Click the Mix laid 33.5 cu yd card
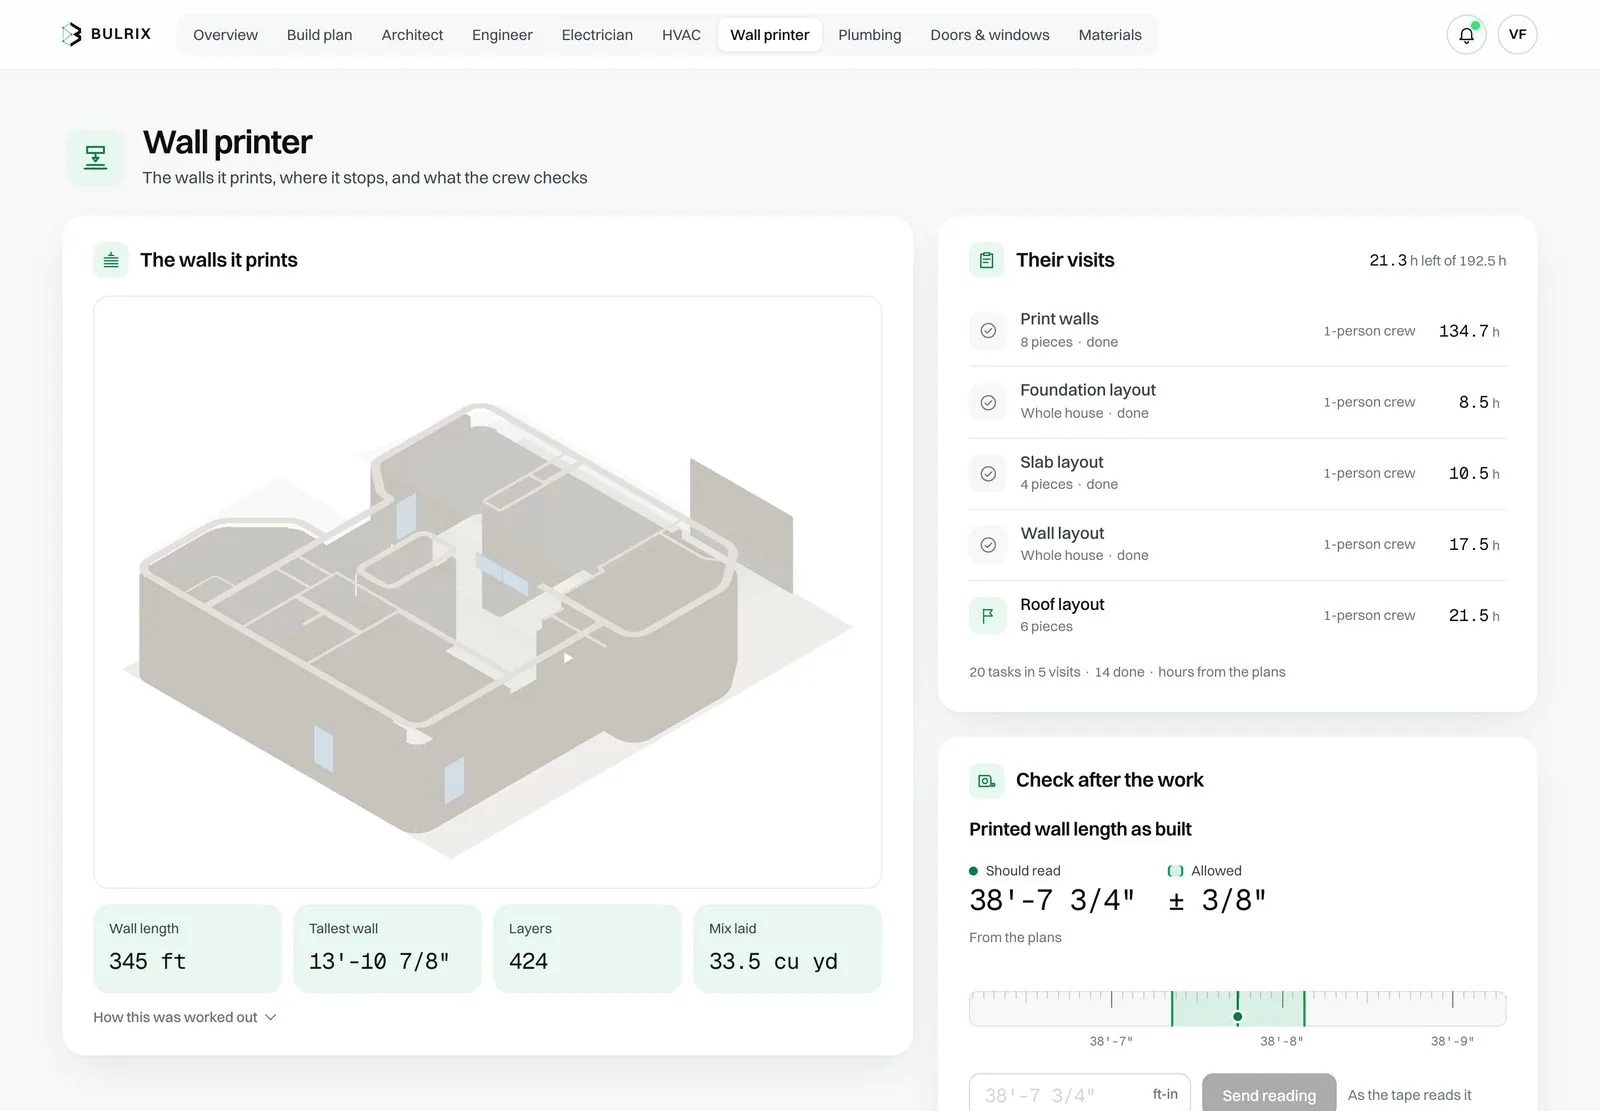 pyautogui.click(x=788, y=948)
